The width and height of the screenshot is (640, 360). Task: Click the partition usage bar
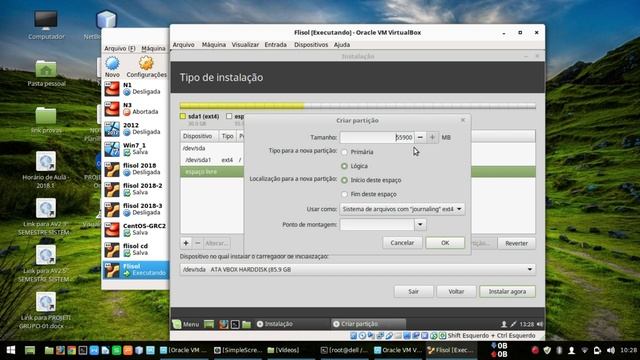[358, 106]
